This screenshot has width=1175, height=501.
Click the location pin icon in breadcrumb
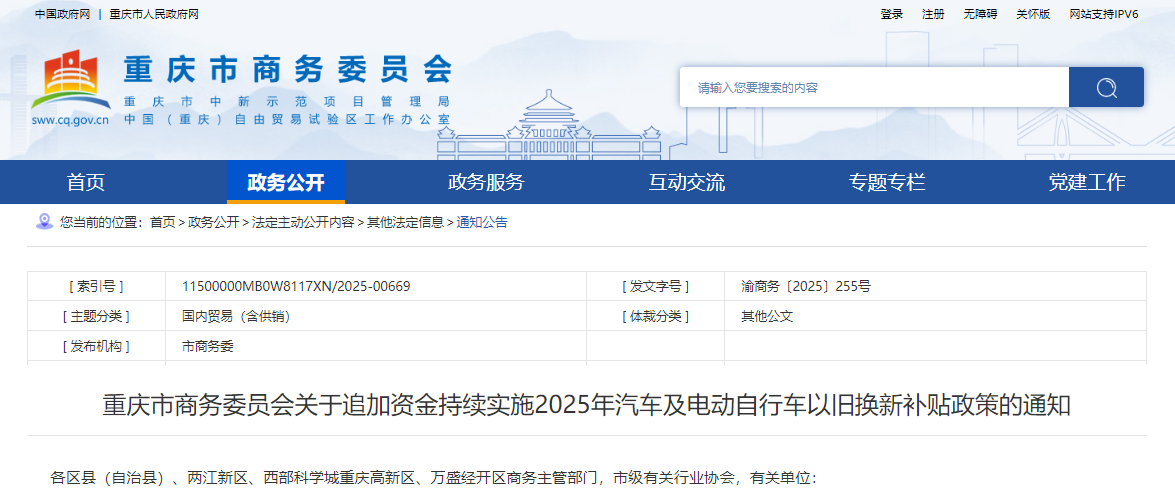point(43,221)
